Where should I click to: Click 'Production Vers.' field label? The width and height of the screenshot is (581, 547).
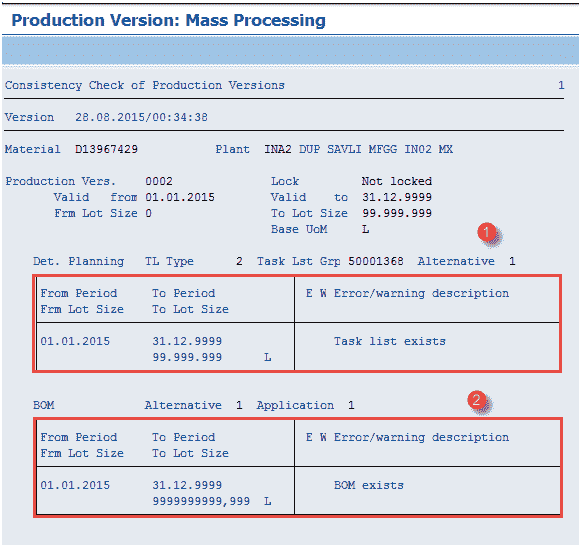click(60, 181)
